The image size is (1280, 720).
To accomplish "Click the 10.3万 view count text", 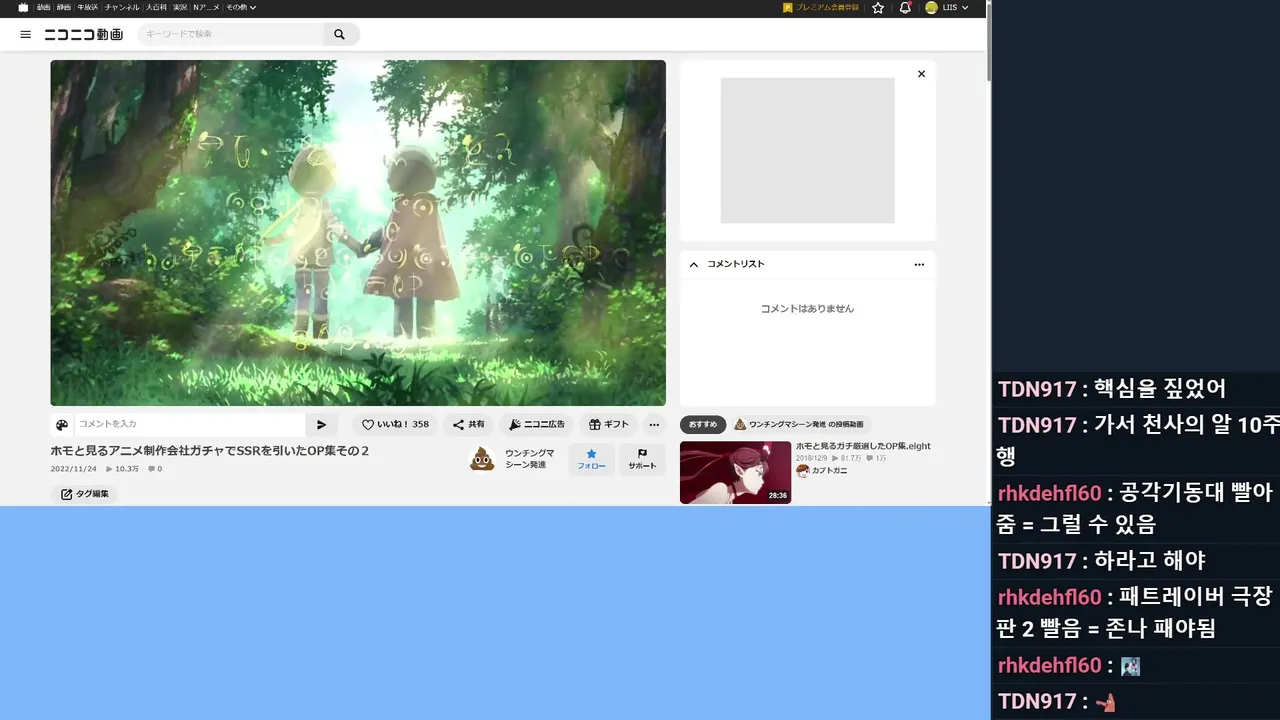I will 122,469.
